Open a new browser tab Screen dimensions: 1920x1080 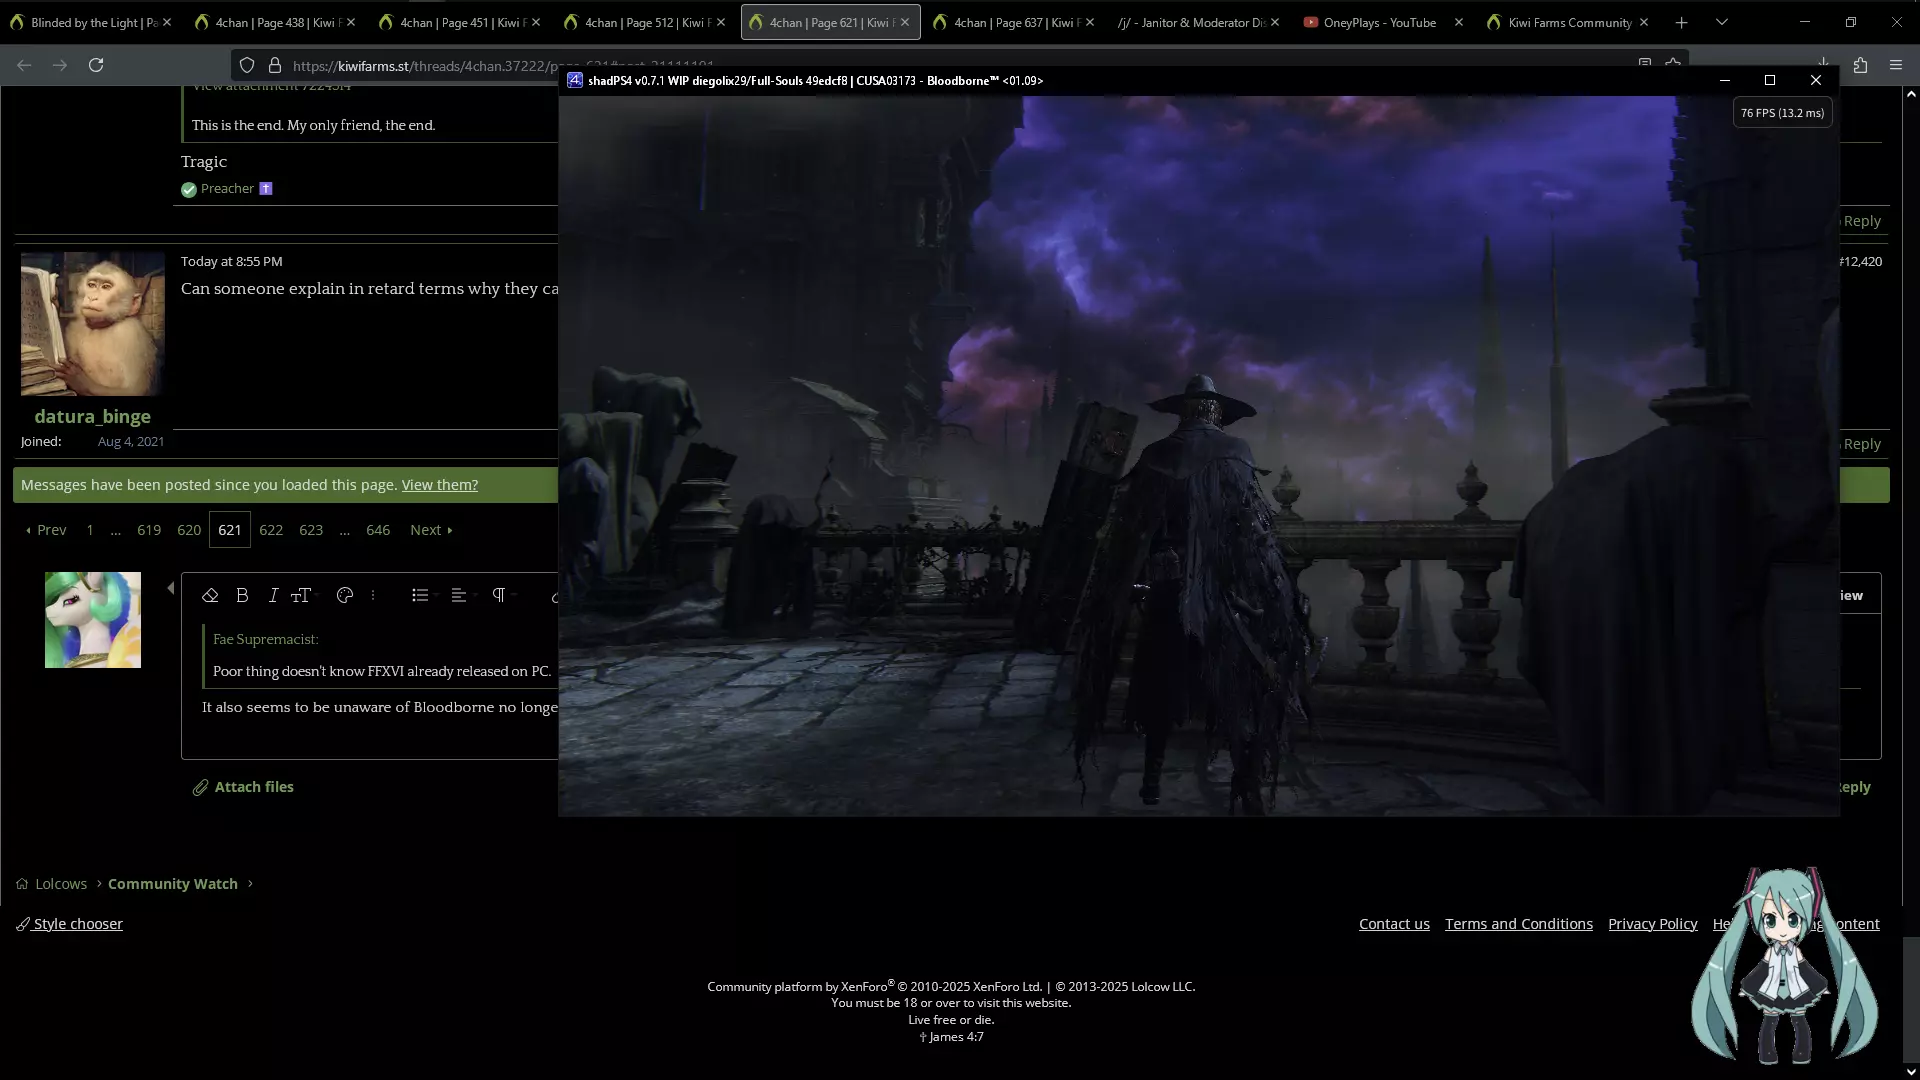pos(1681,22)
